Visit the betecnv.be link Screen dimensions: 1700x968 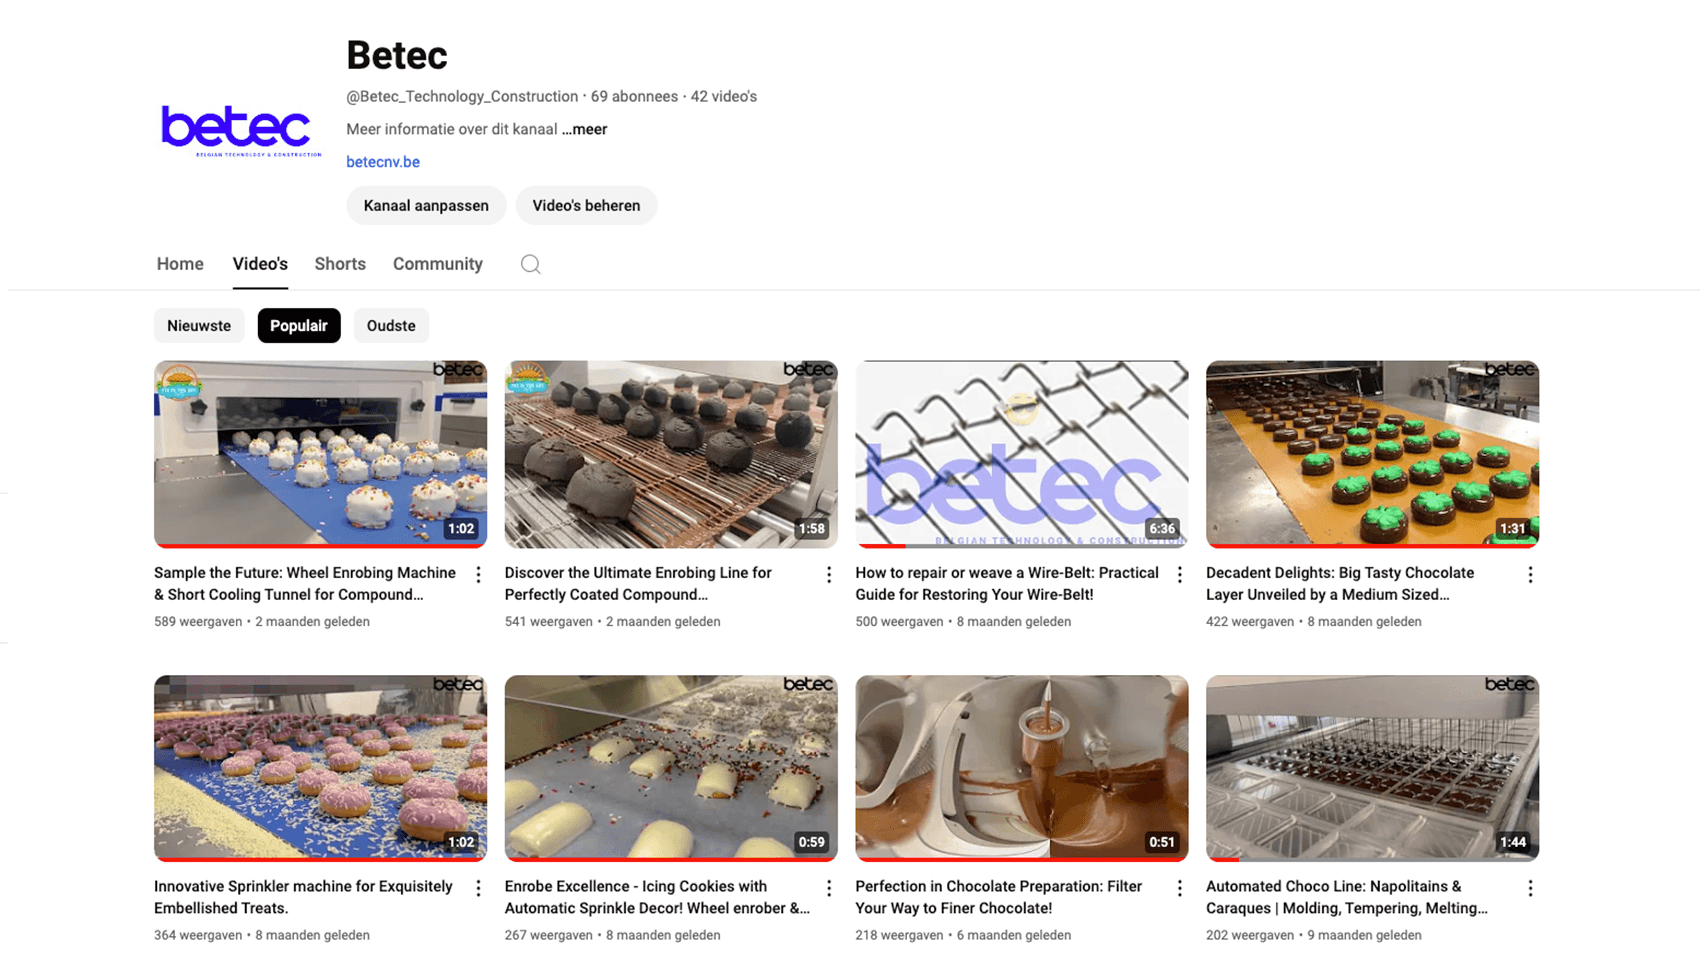(x=383, y=161)
